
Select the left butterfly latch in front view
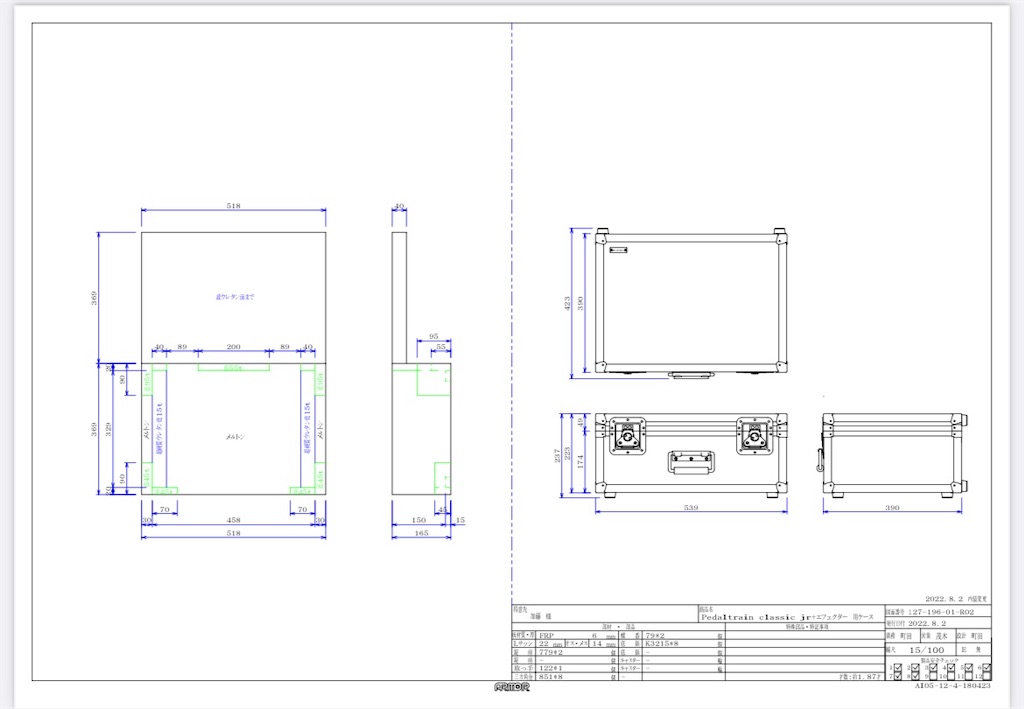(x=627, y=435)
